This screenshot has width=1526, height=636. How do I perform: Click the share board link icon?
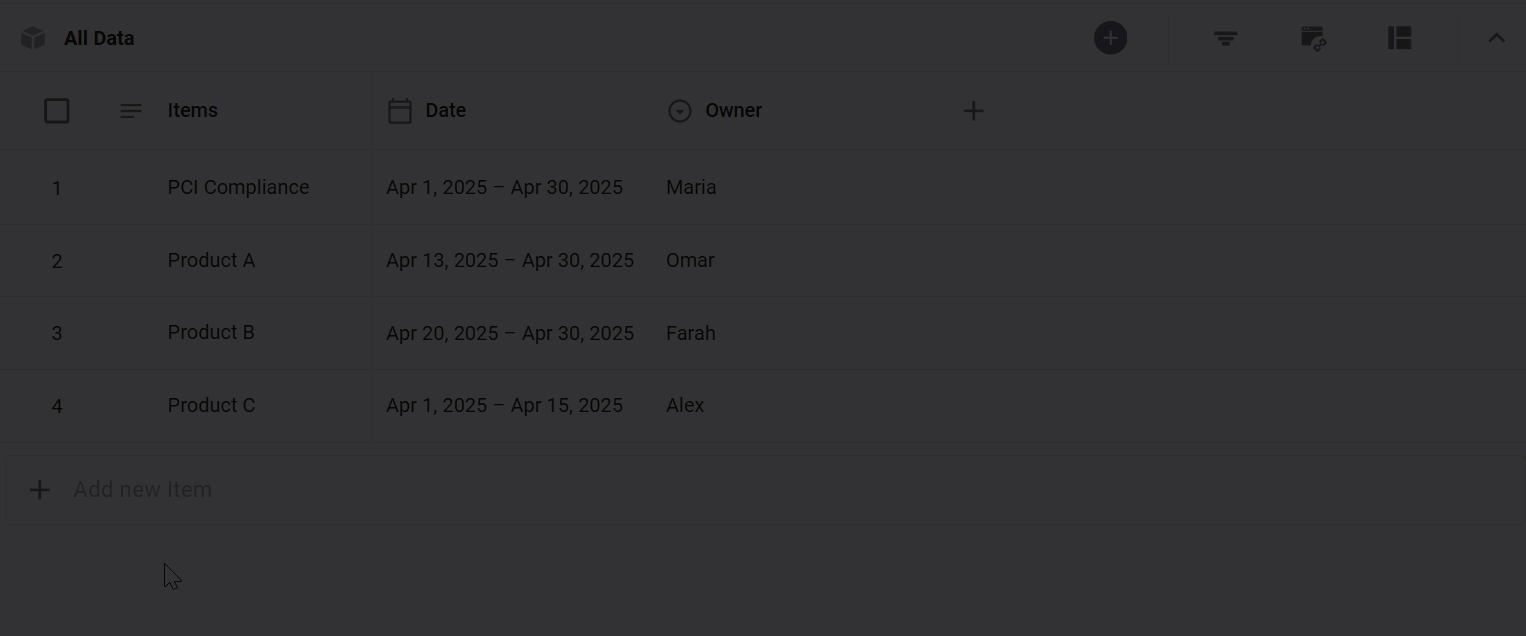1313,37
